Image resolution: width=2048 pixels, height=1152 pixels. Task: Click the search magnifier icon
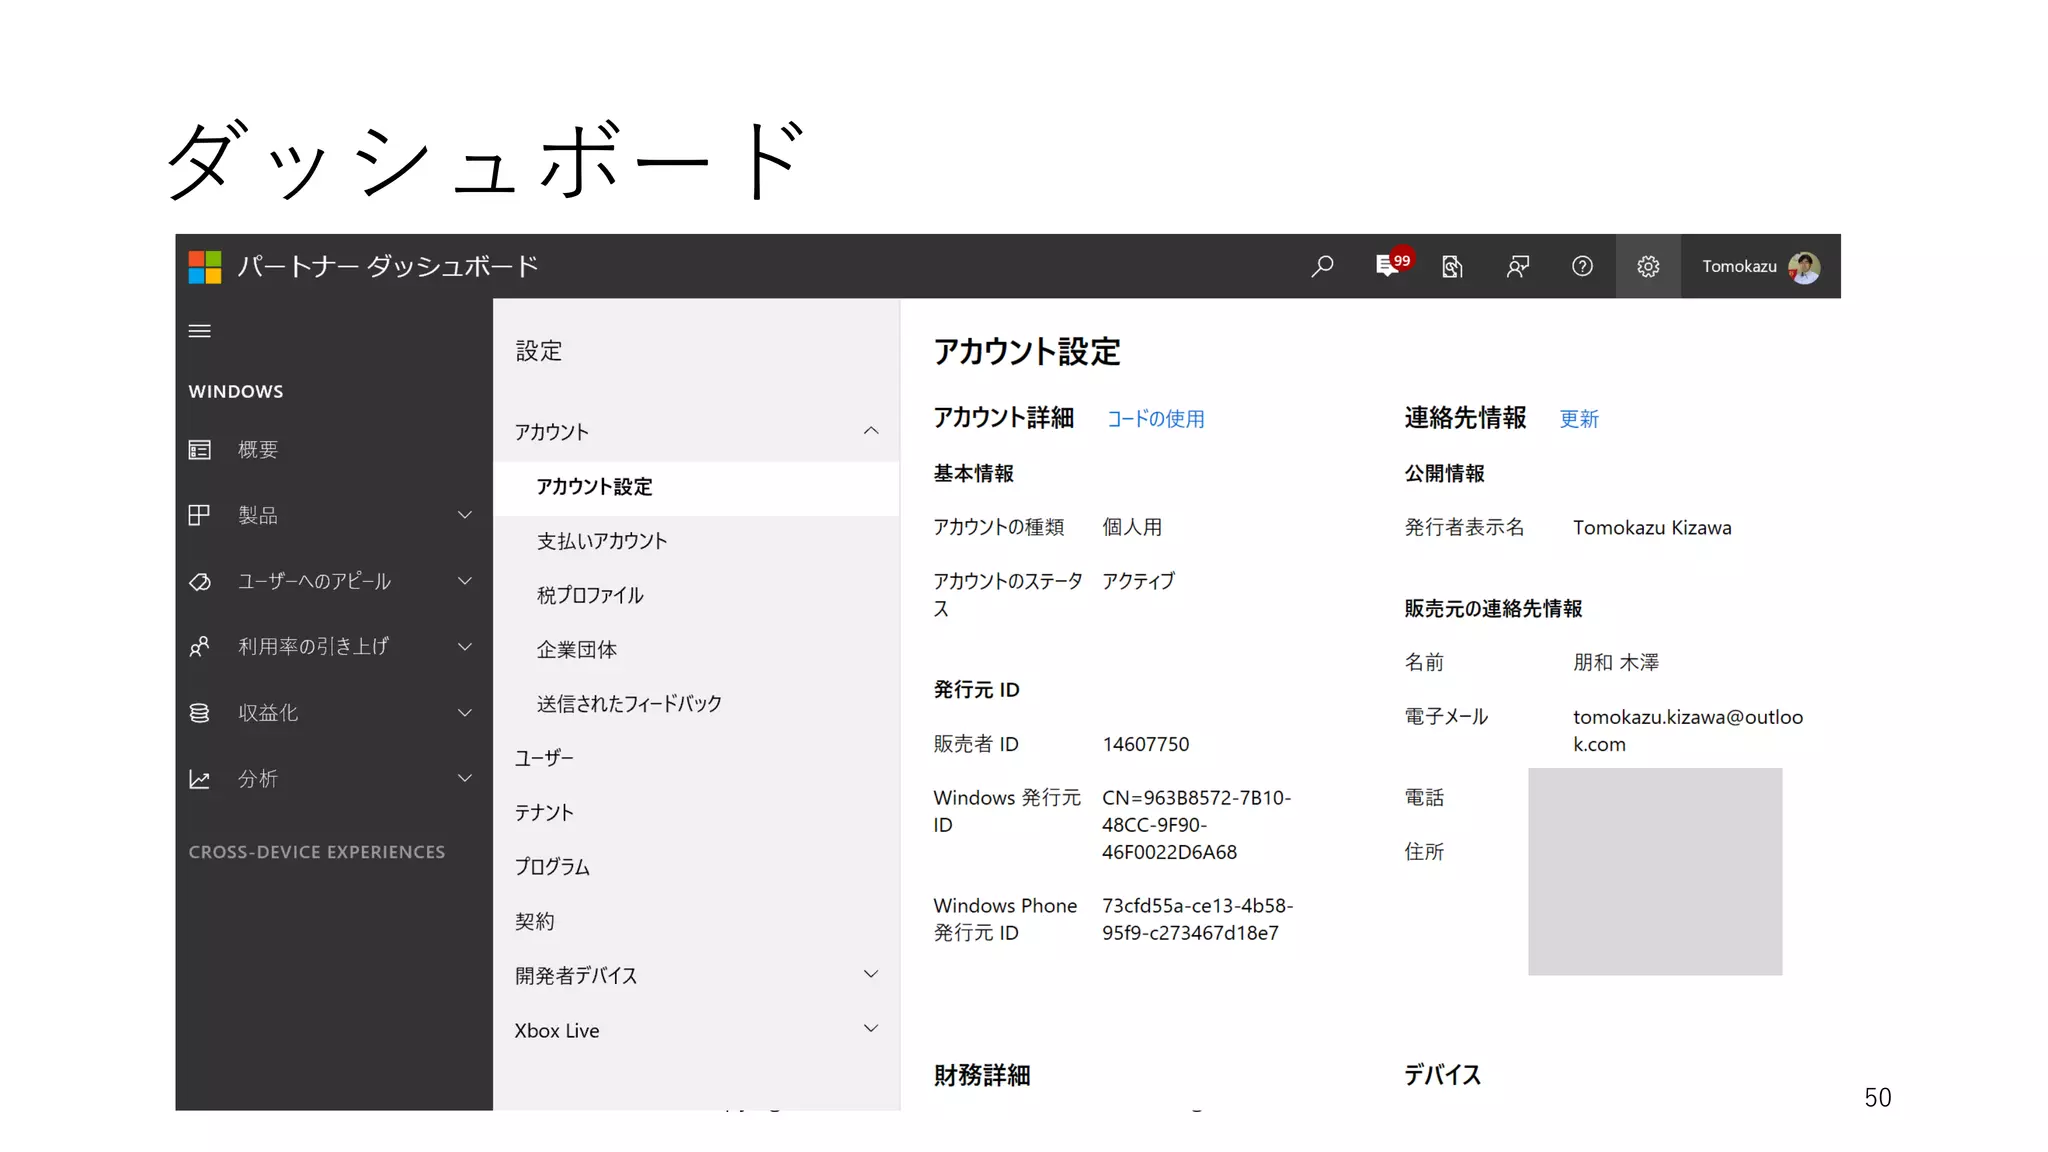[1322, 266]
